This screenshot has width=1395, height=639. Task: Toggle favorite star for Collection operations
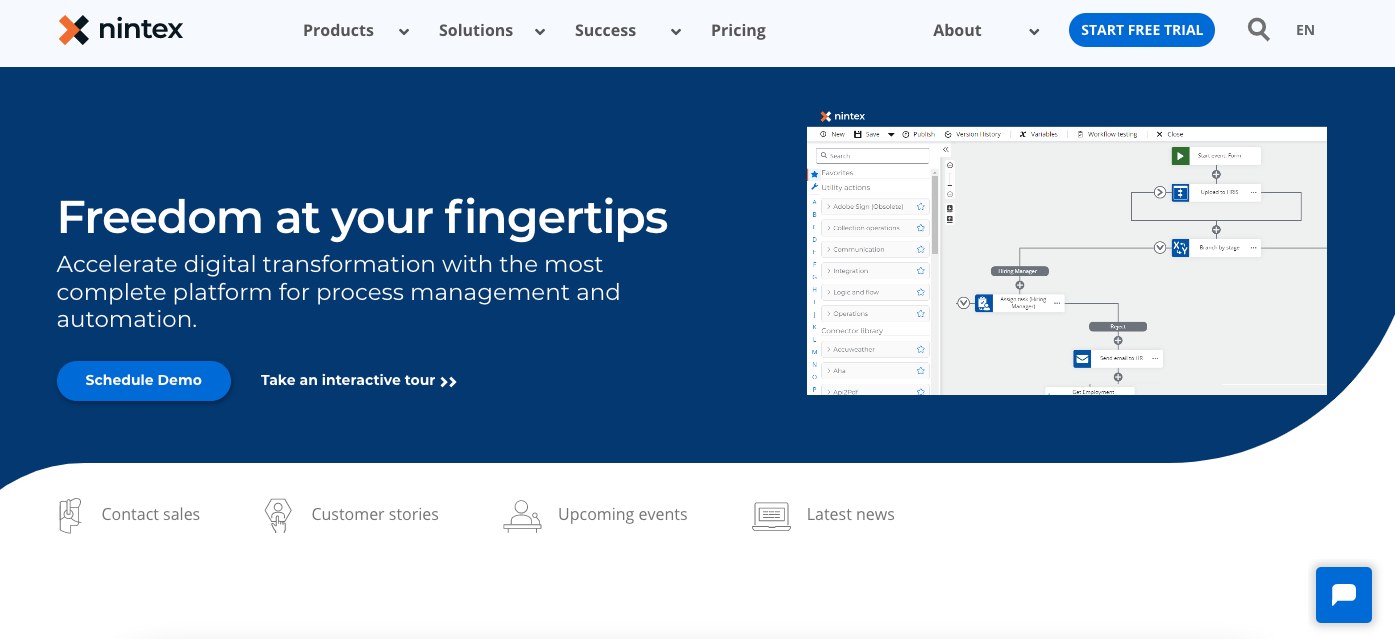(921, 228)
